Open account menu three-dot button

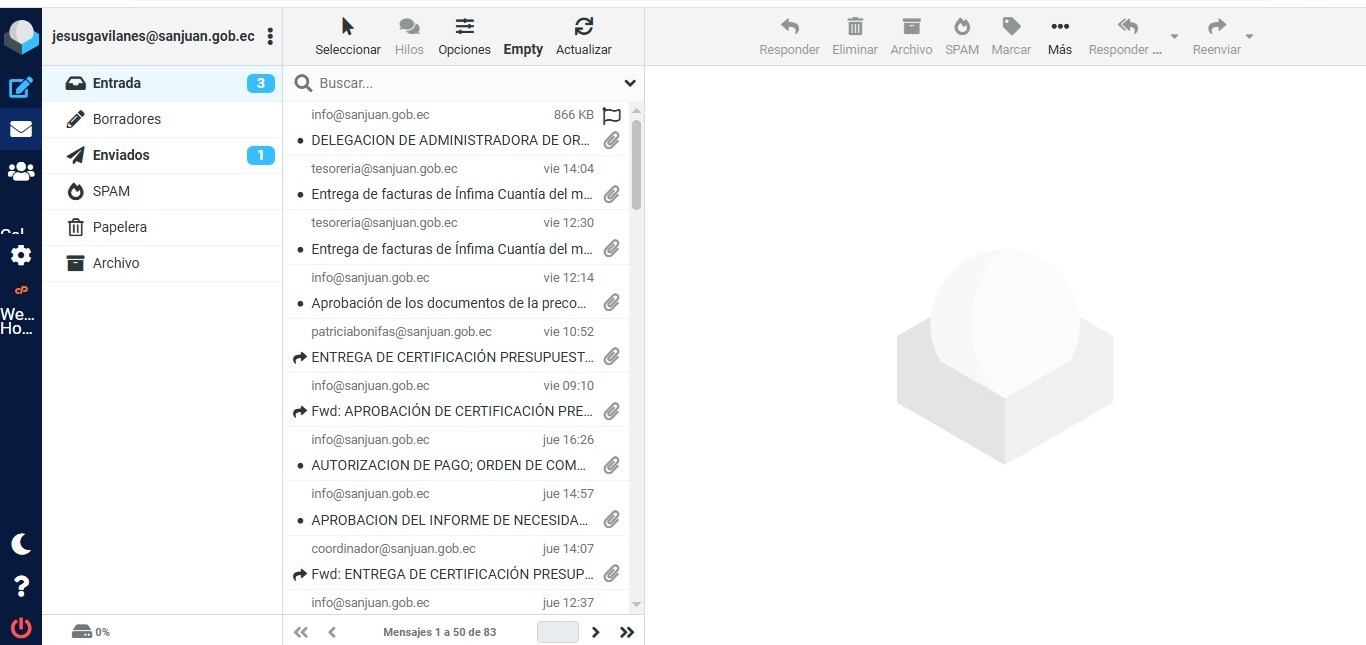[x=270, y=36]
